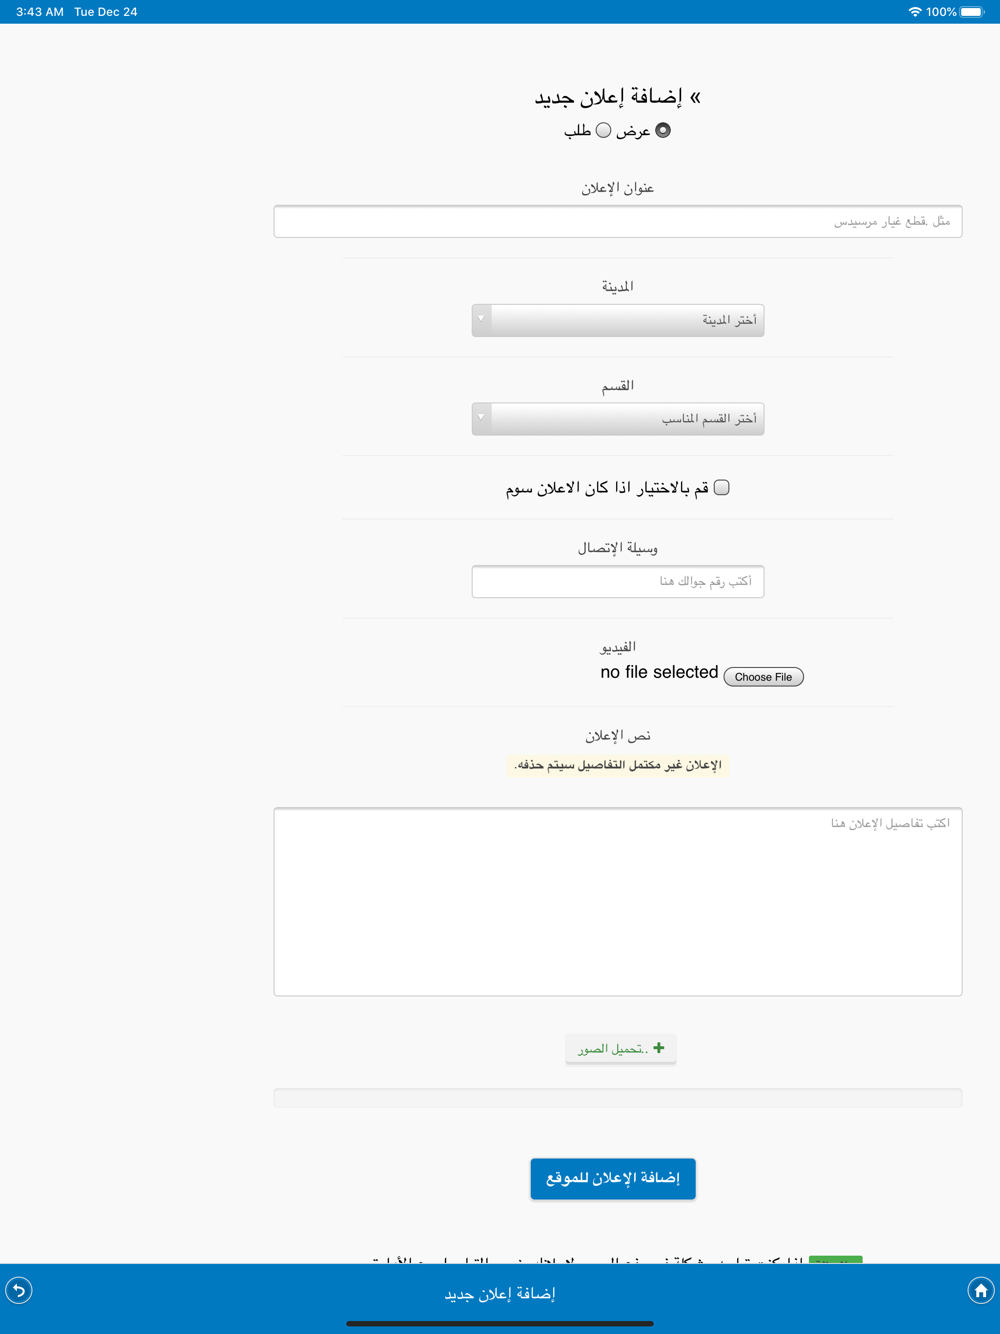Select the طلب radio button
The height and width of the screenshot is (1334, 1000).
[x=604, y=130]
